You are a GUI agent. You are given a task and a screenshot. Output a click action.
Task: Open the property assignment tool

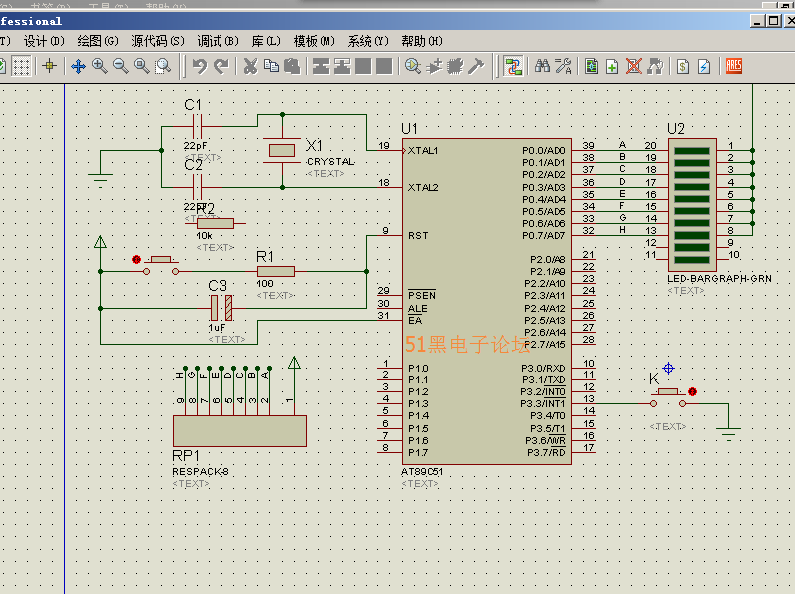click(563, 66)
